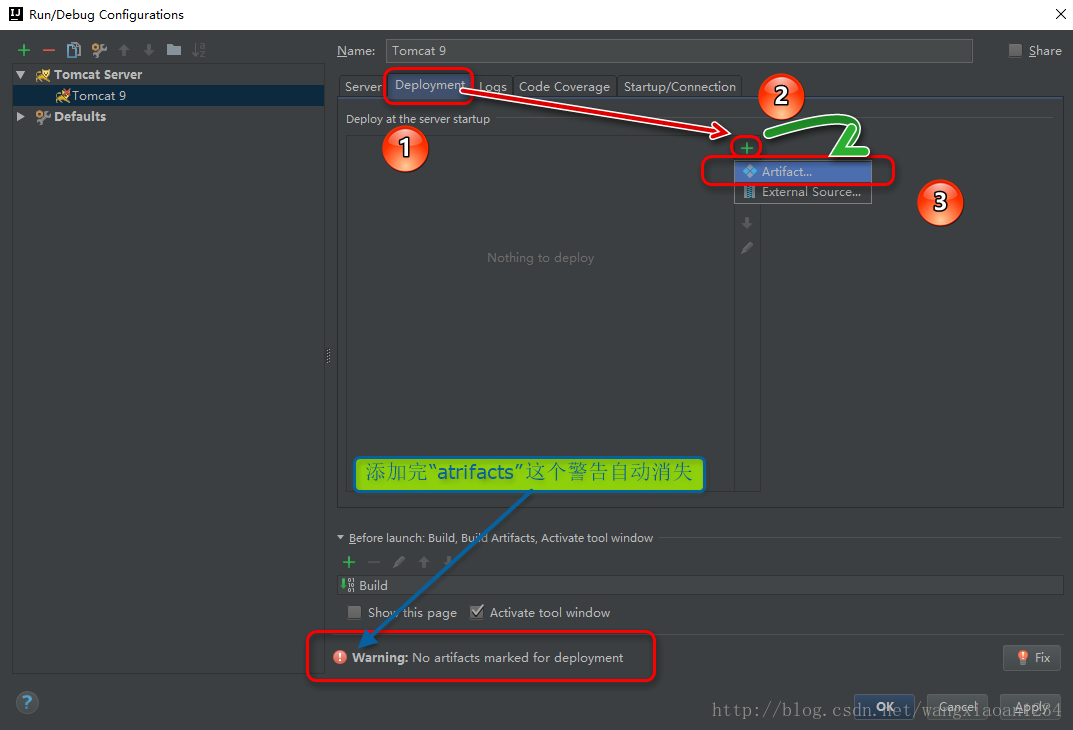1073x730 pixels.
Task: Open help question mark icon
Action: click(27, 702)
